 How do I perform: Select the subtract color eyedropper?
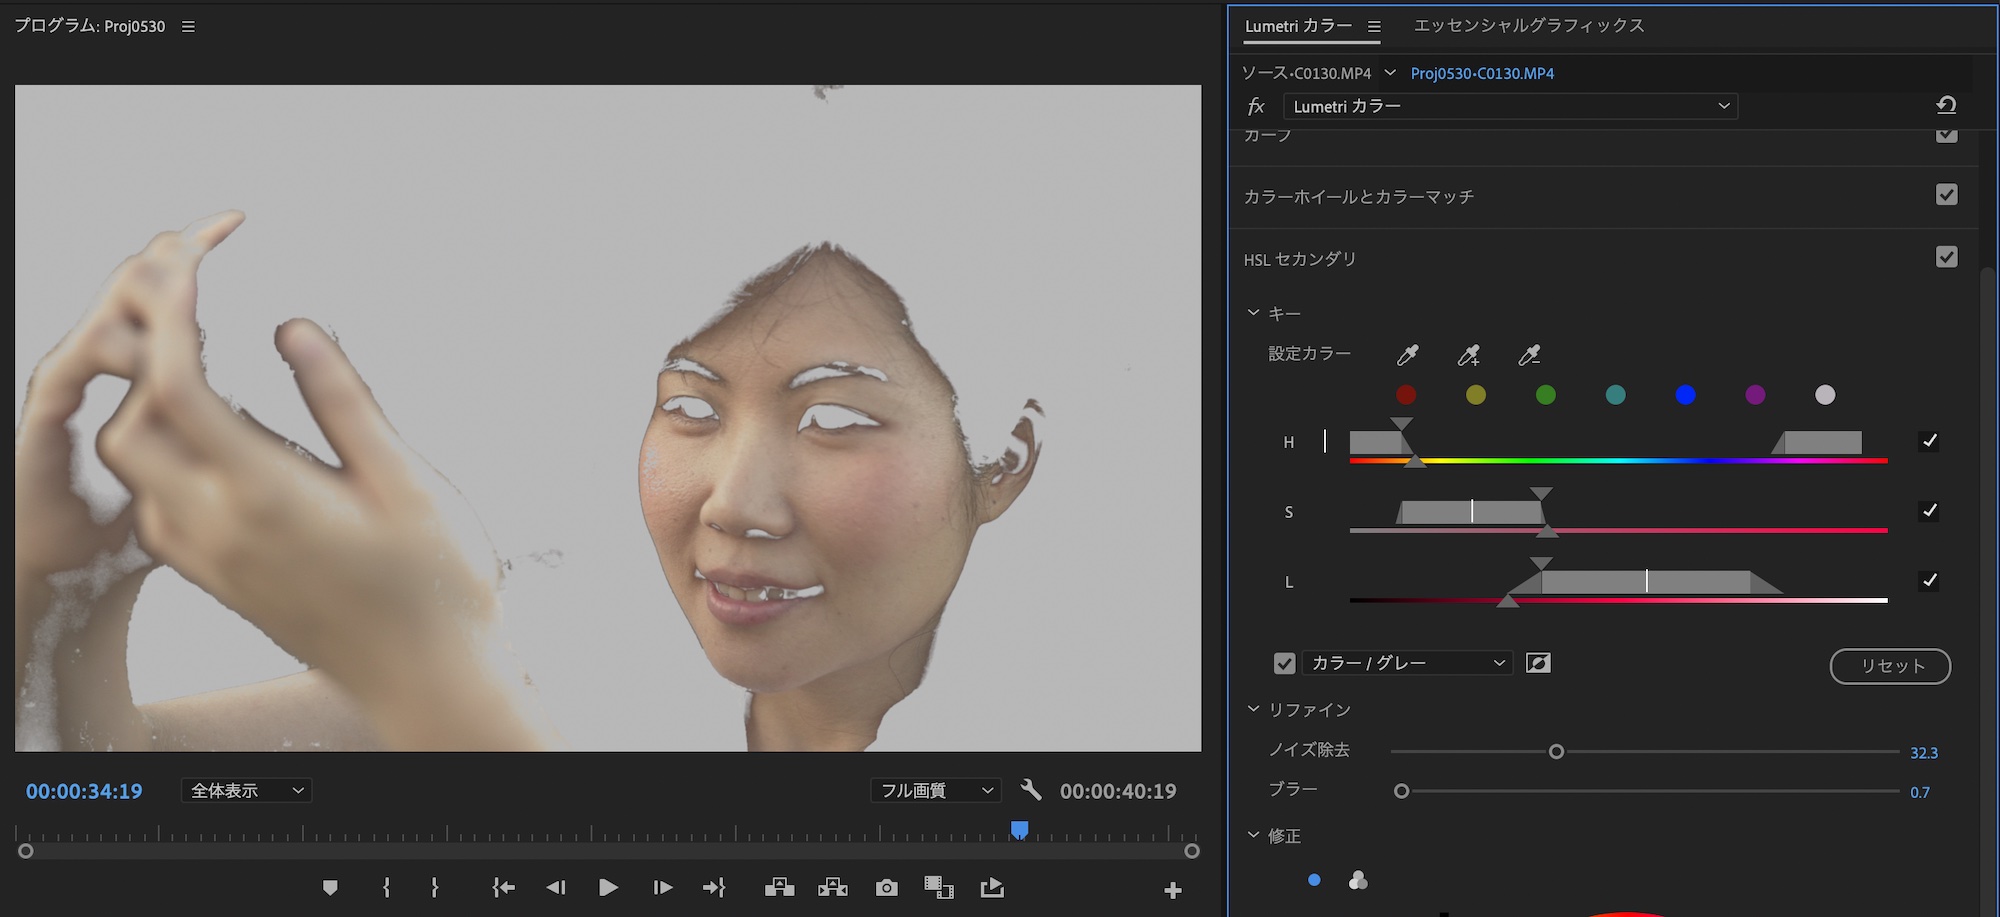click(x=1529, y=355)
